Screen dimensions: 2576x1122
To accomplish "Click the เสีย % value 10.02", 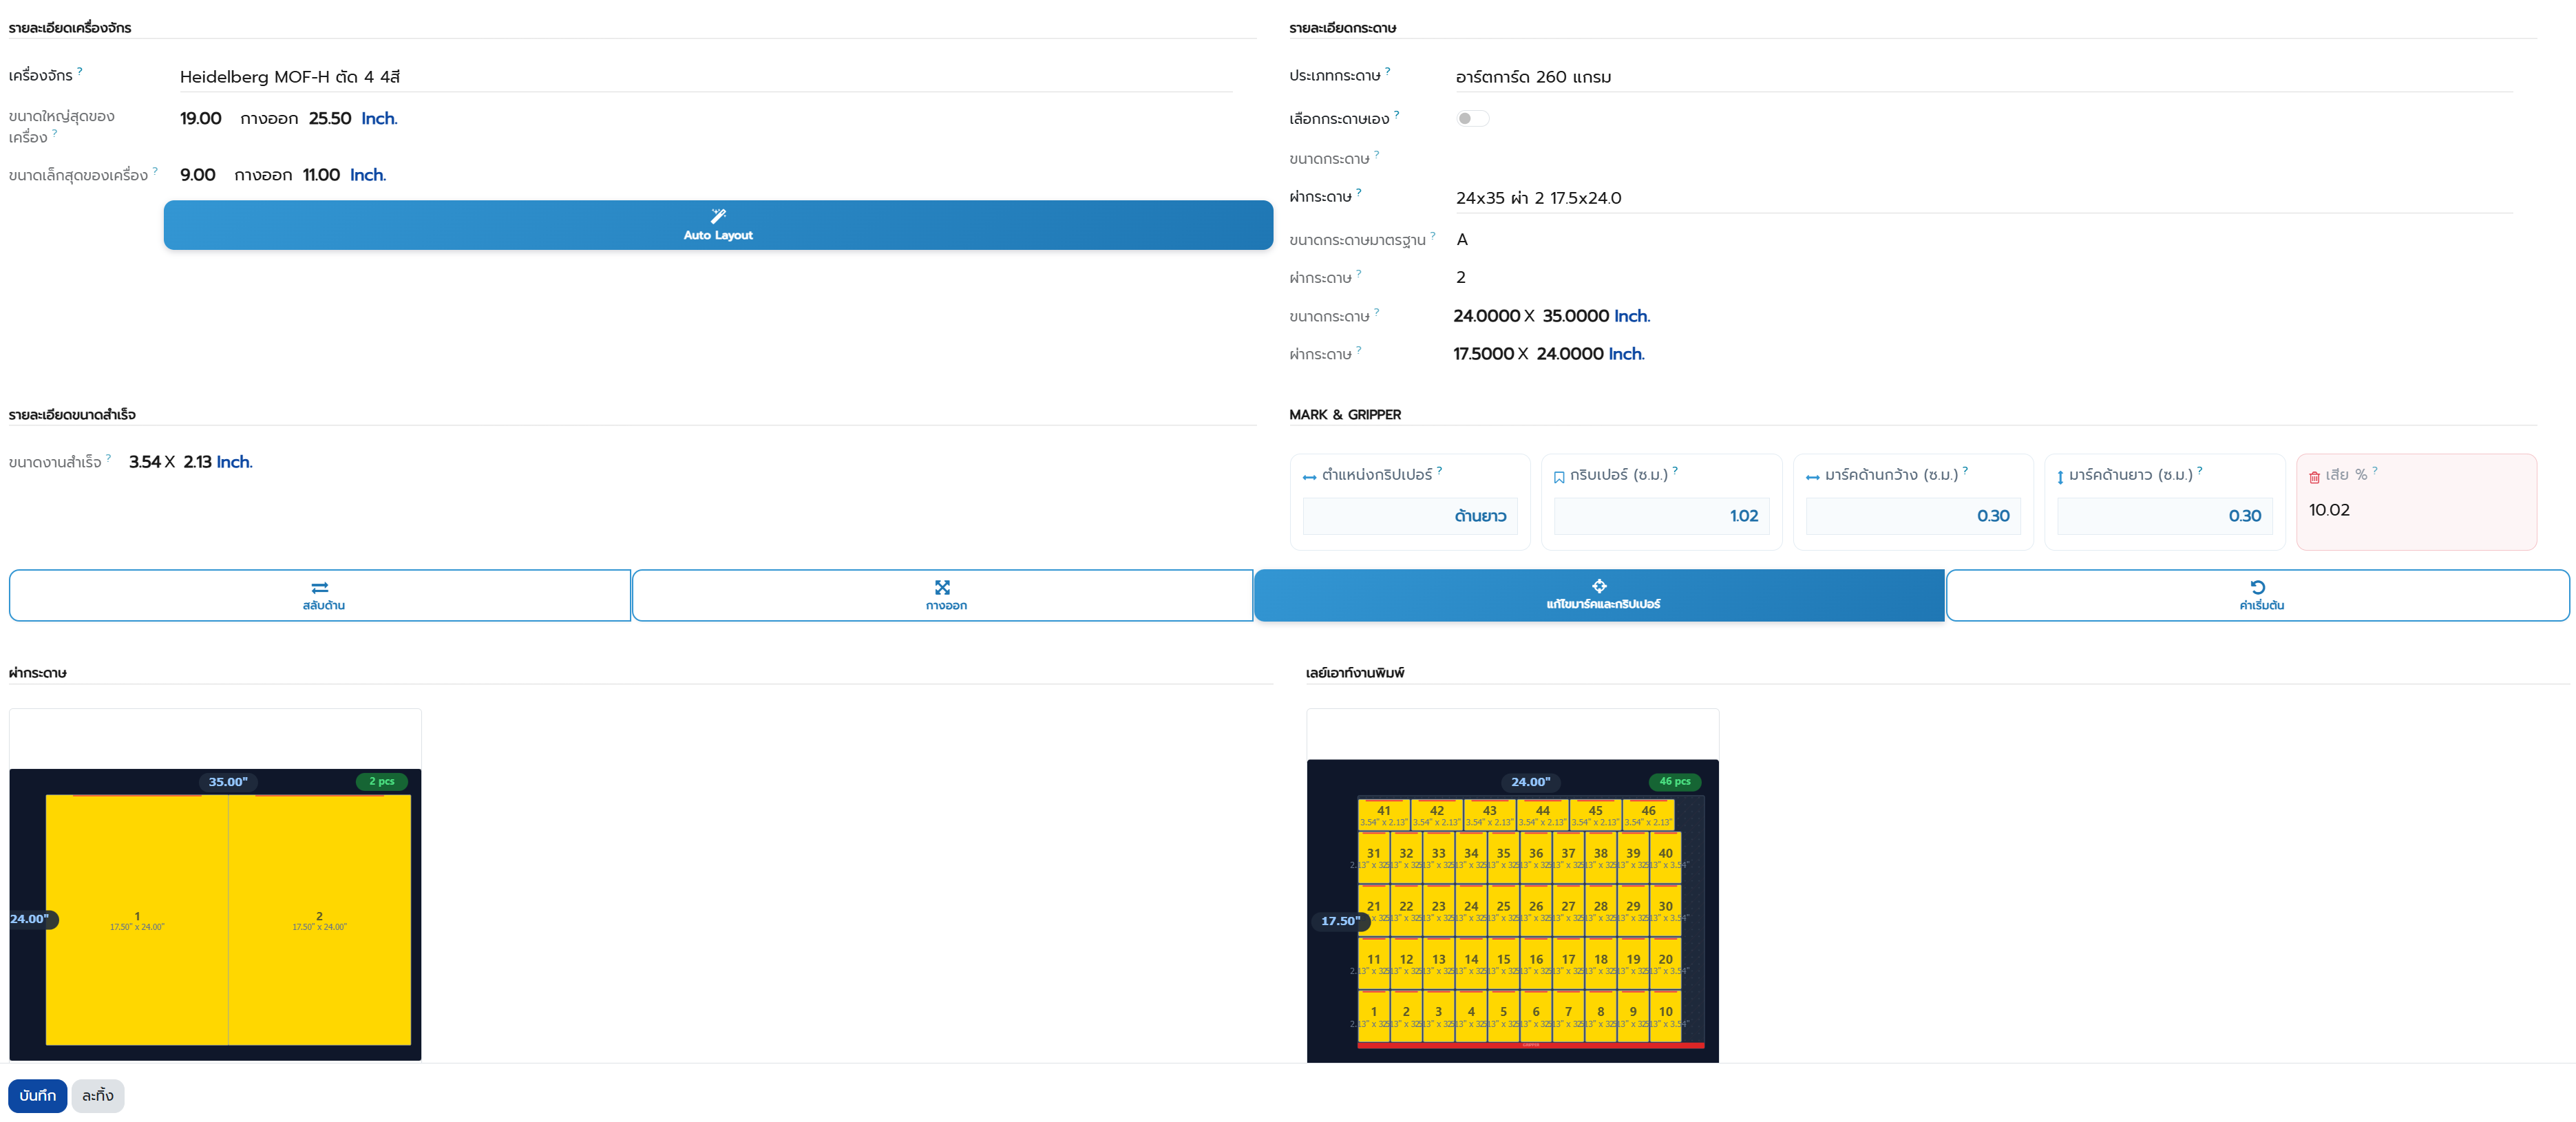I will coord(2329,510).
